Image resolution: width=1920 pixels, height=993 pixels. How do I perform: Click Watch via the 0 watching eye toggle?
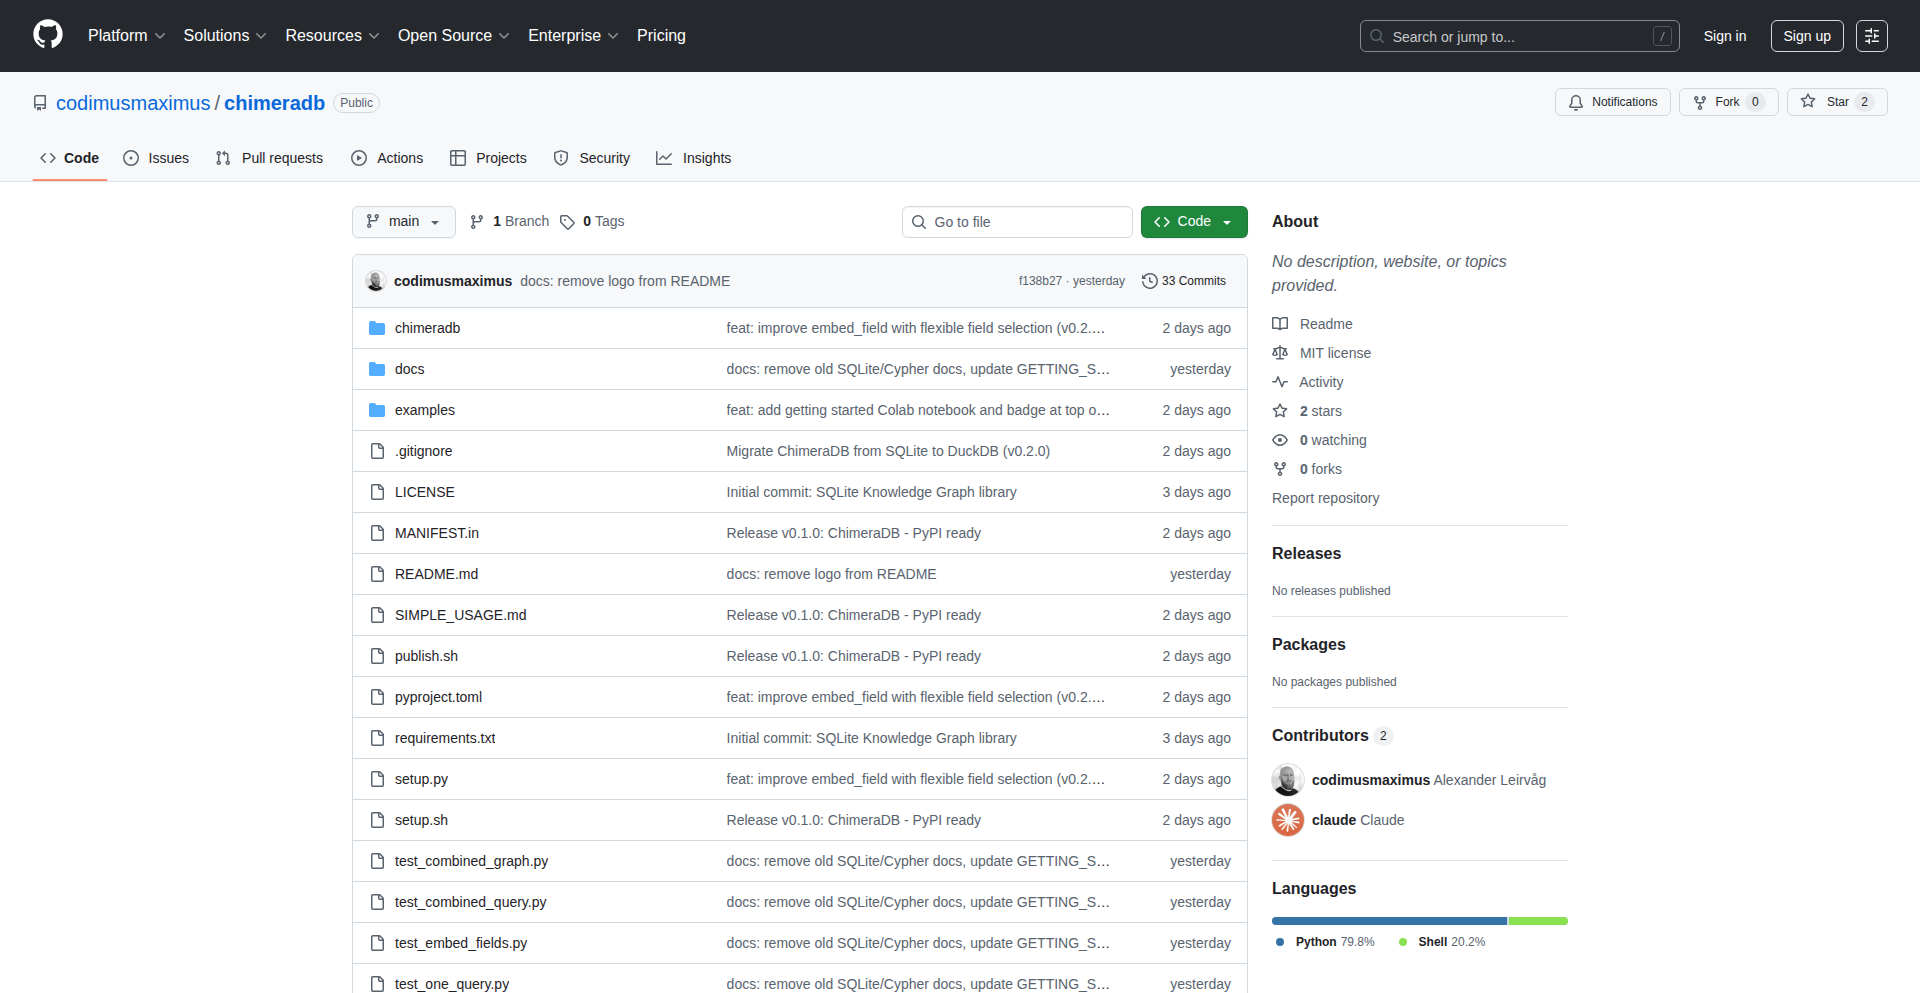click(x=1280, y=440)
